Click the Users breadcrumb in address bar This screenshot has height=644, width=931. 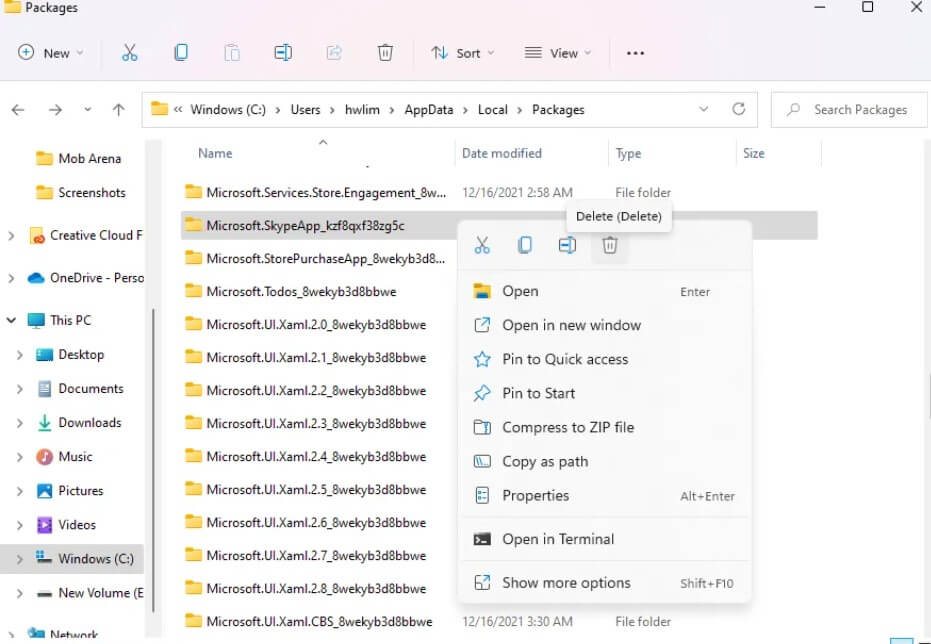305,110
